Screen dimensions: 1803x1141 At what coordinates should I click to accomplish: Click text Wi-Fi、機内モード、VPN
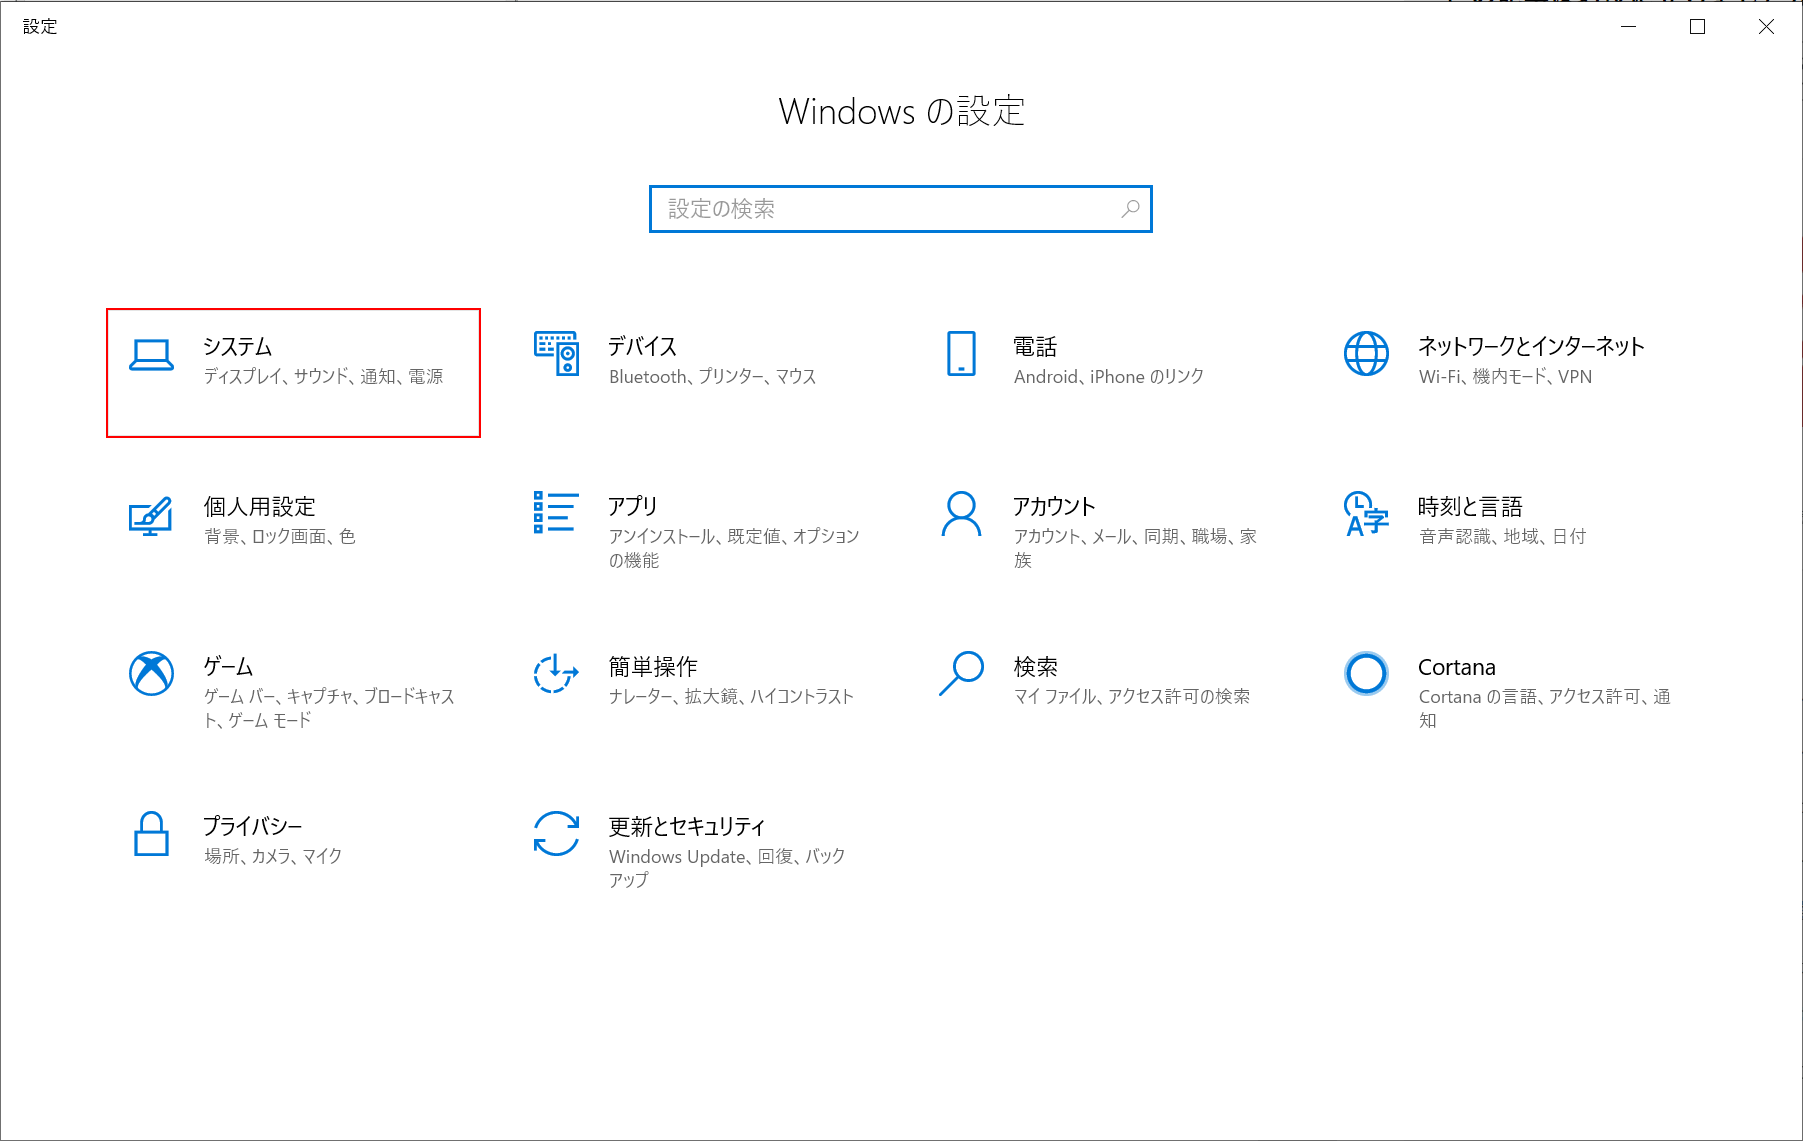click(1505, 377)
